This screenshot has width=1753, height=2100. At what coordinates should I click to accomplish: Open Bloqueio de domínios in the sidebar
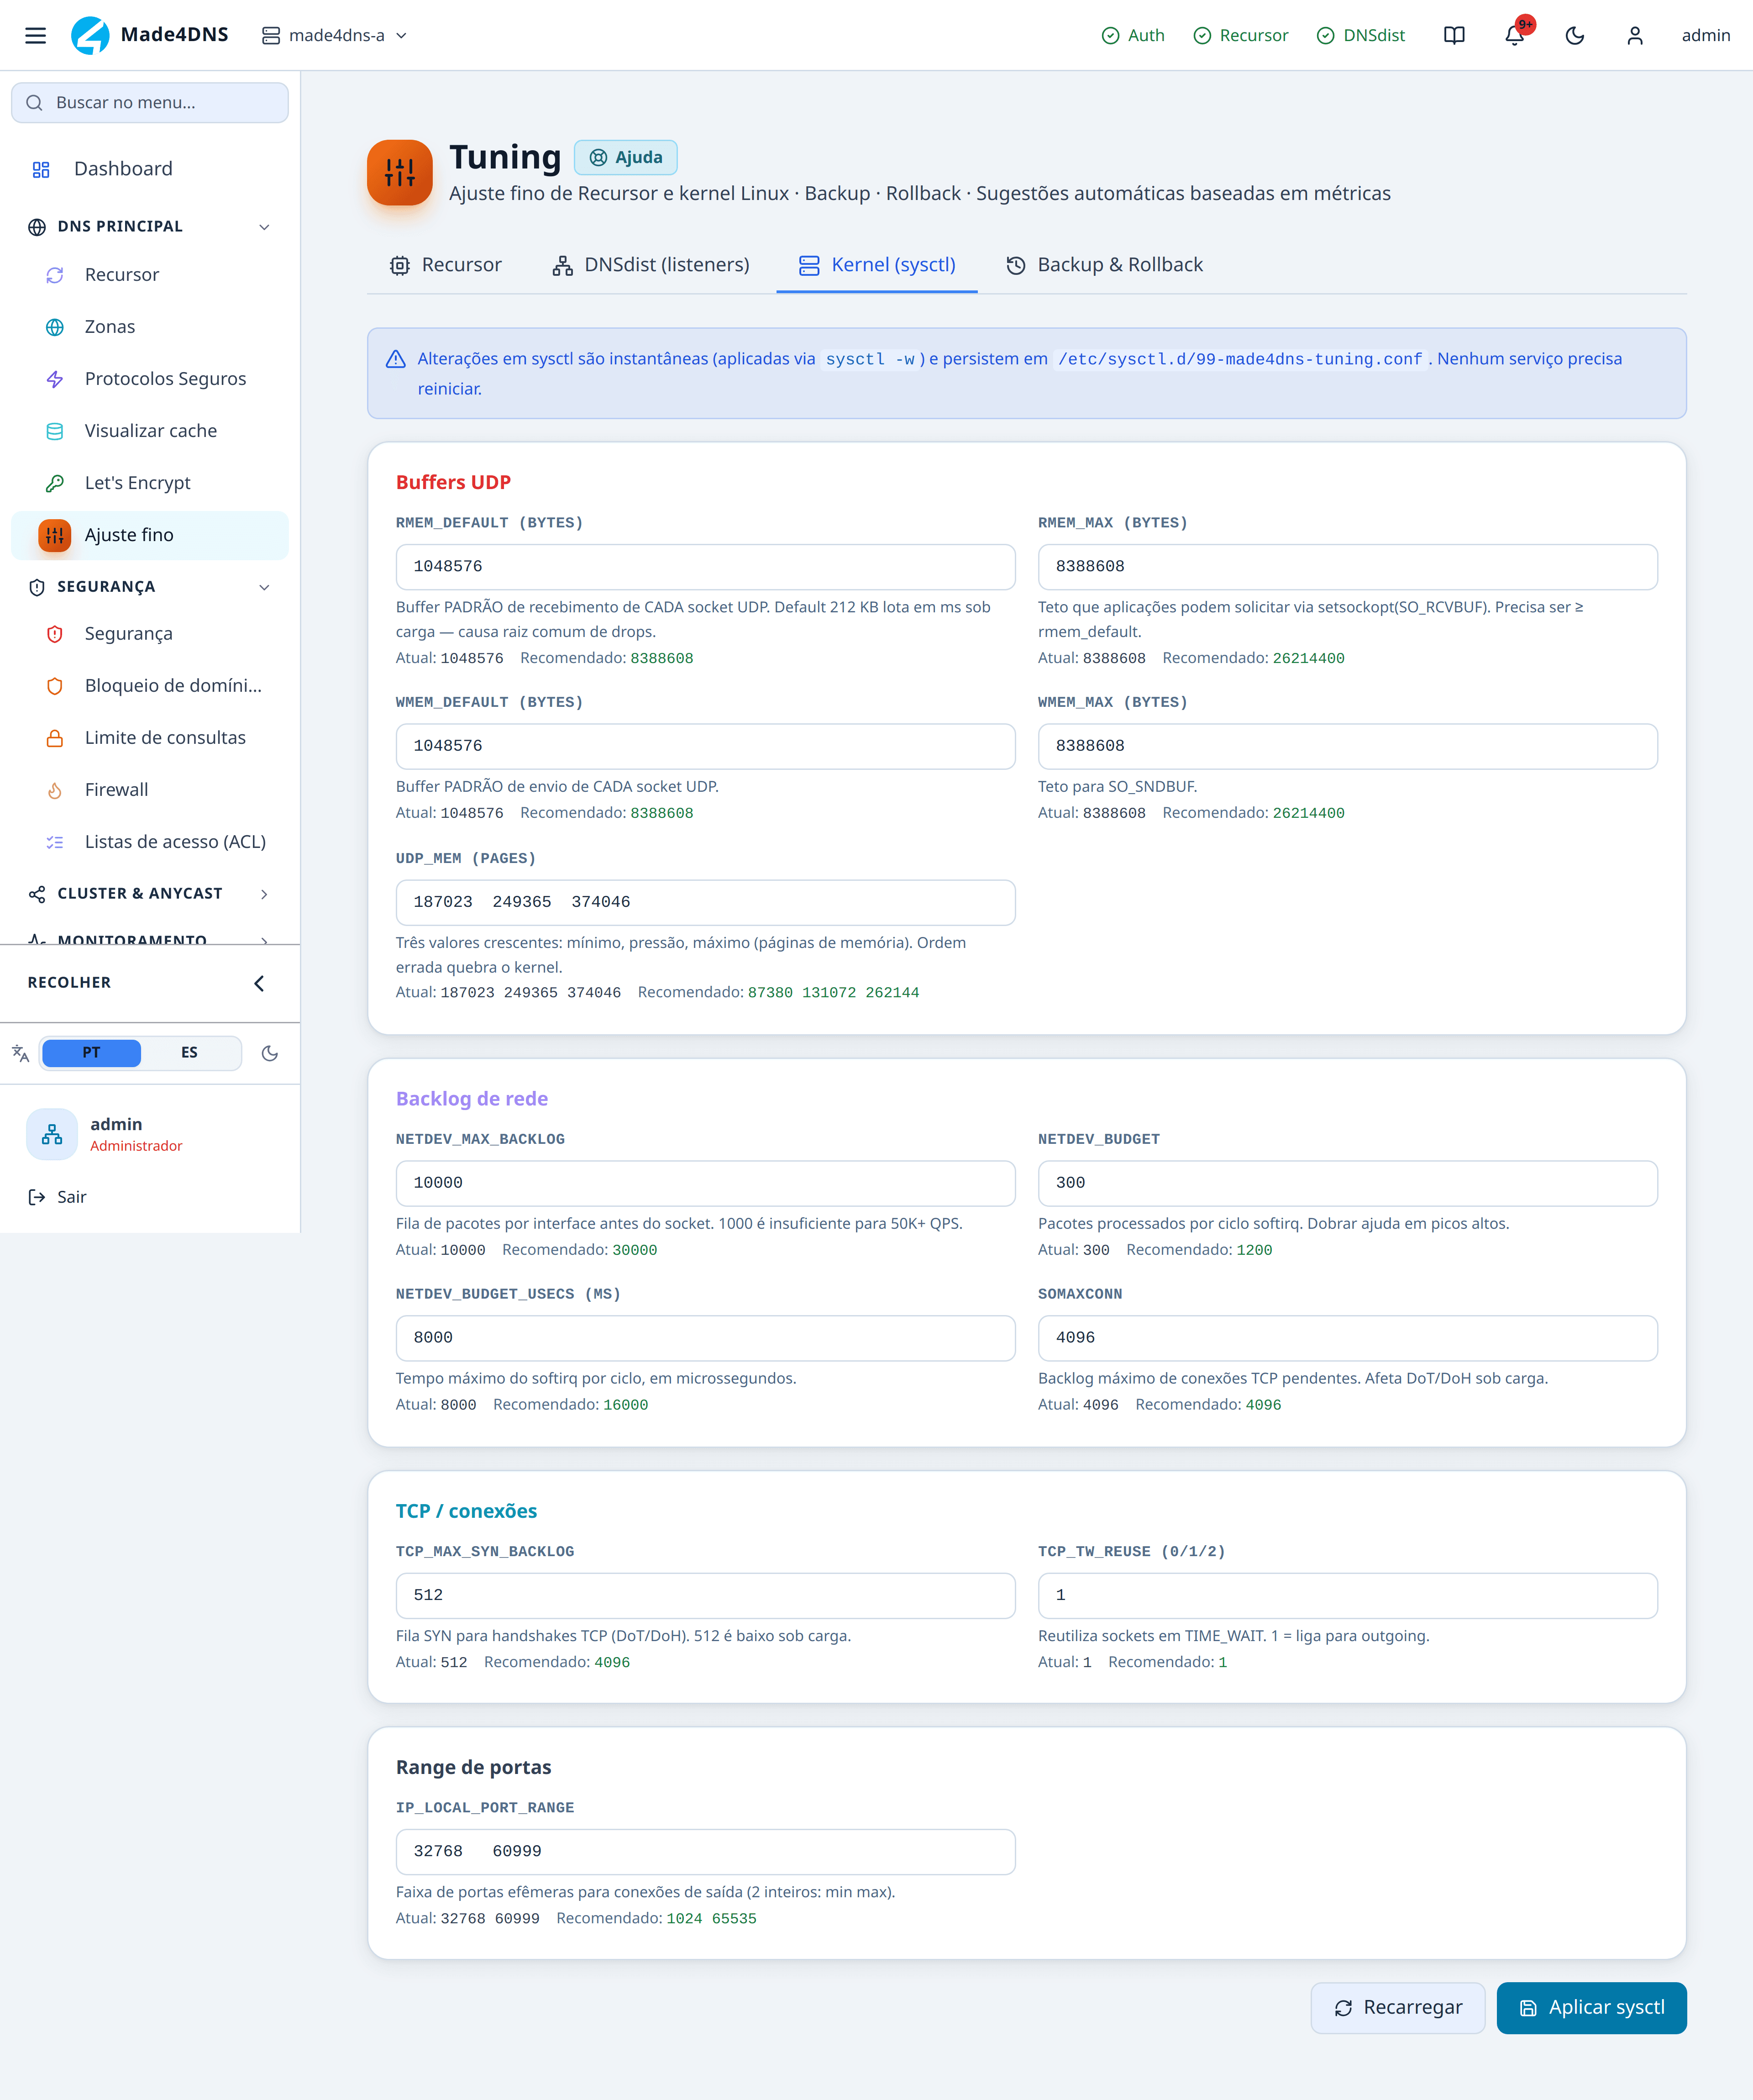click(150, 686)
